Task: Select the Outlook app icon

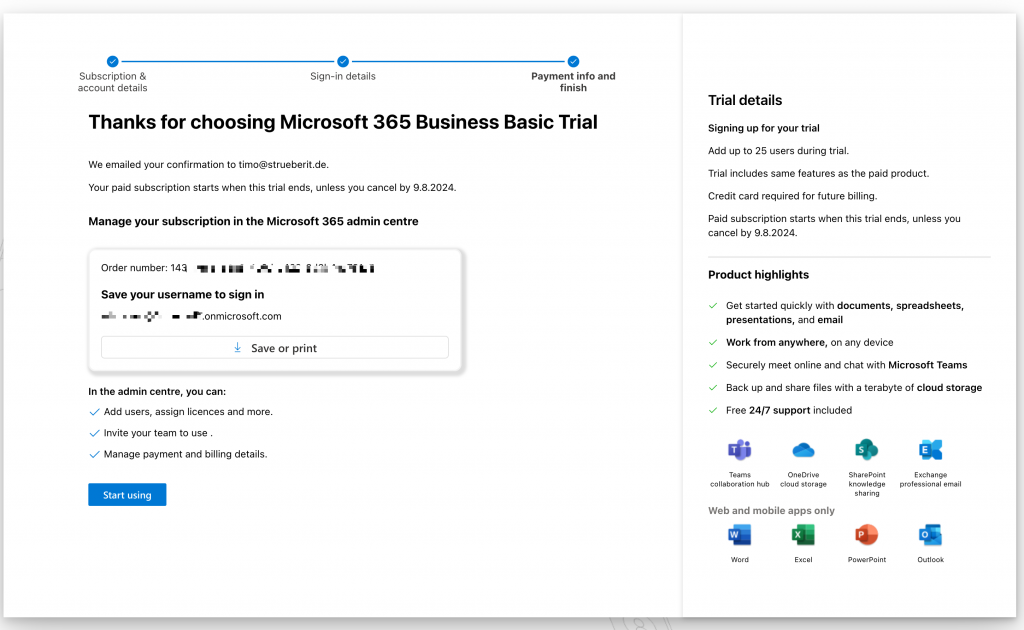Action: 930,534
